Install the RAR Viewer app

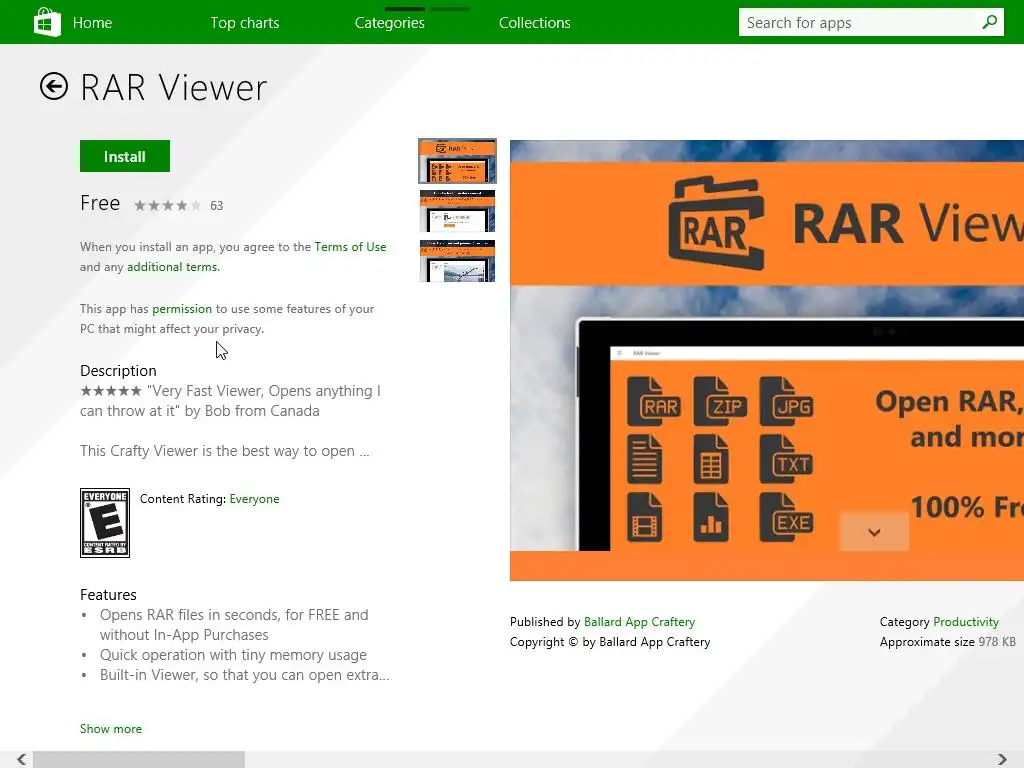click(x=125, y=156)
